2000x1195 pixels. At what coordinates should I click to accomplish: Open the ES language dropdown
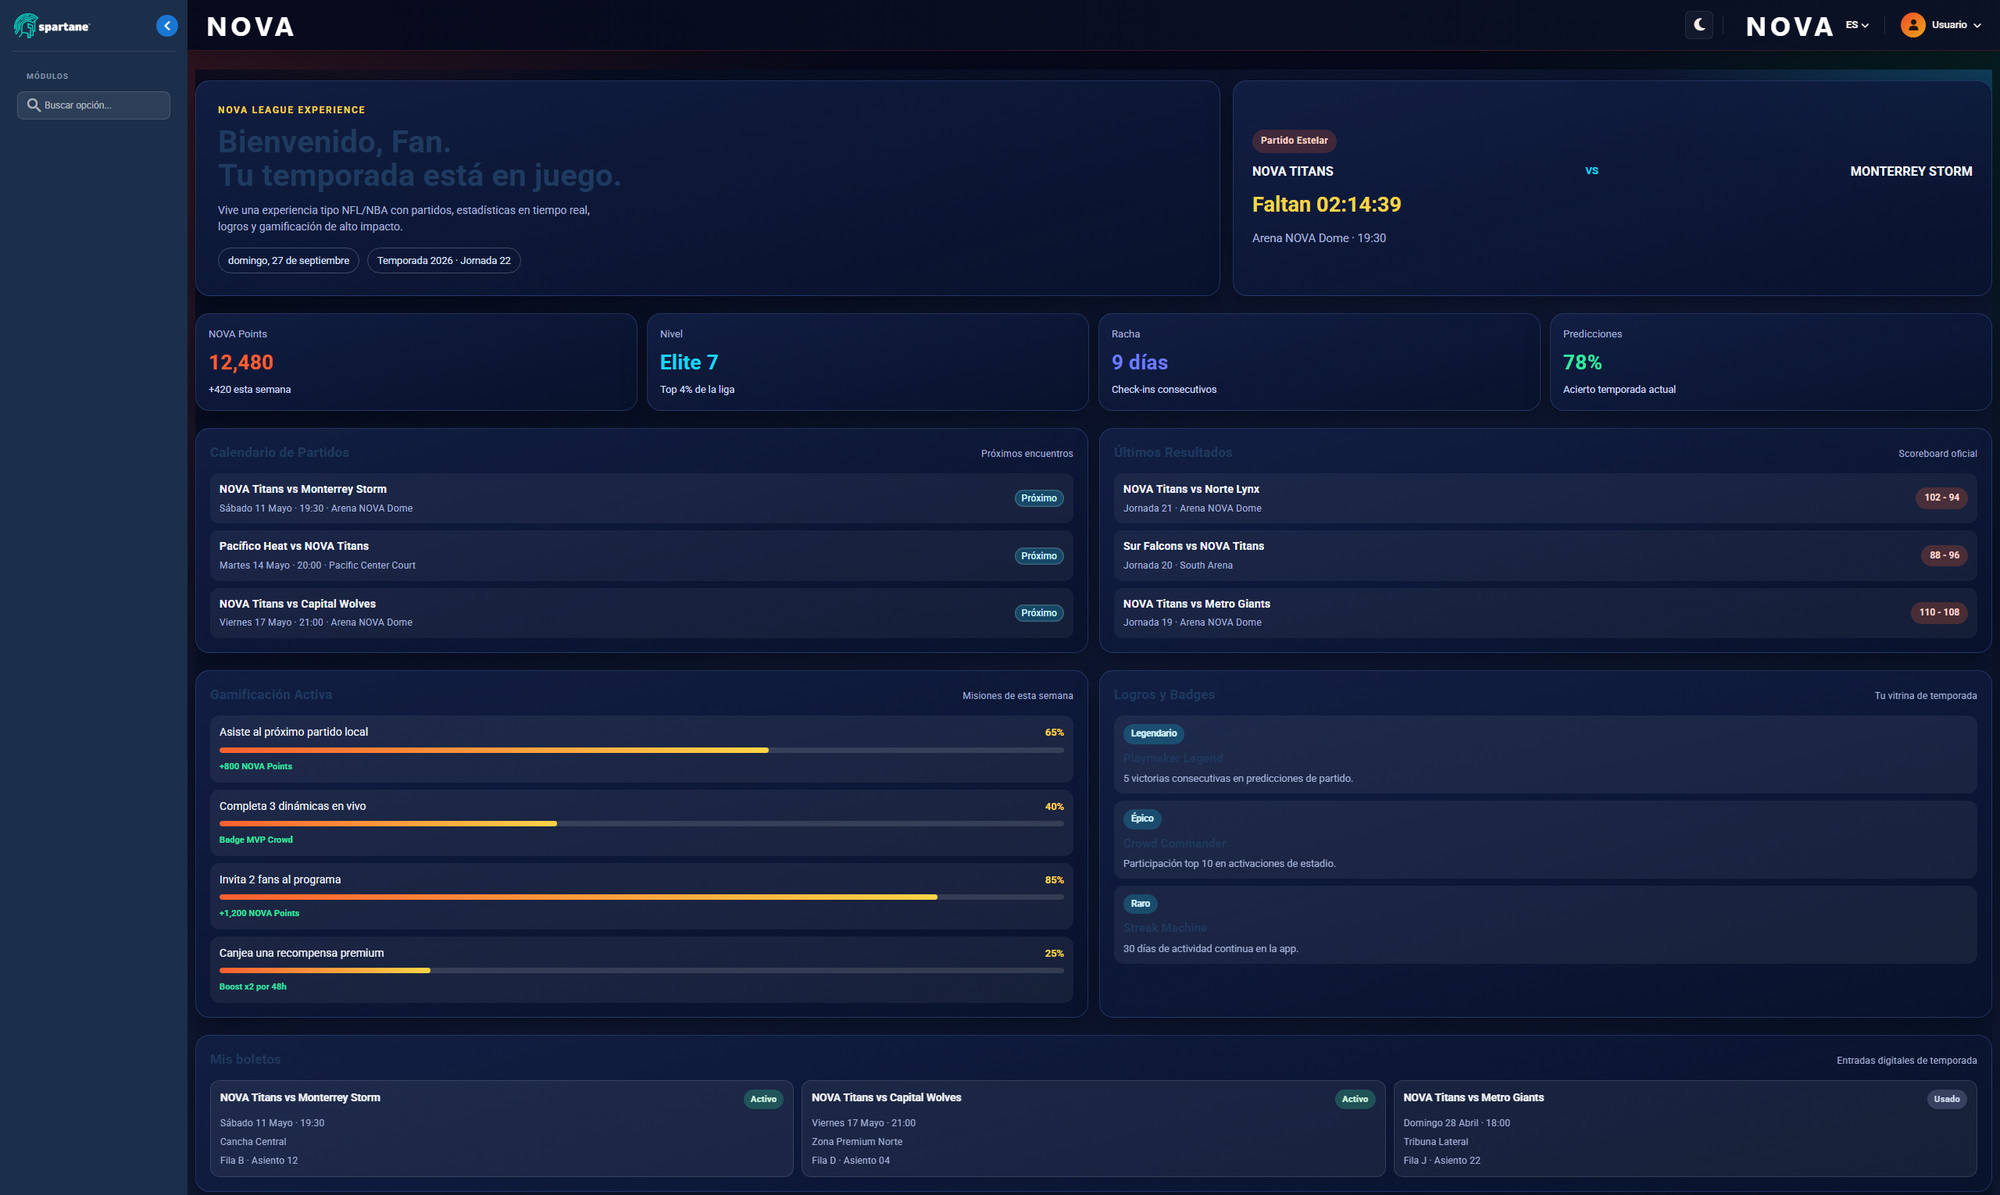click(x=1857, y=25)
